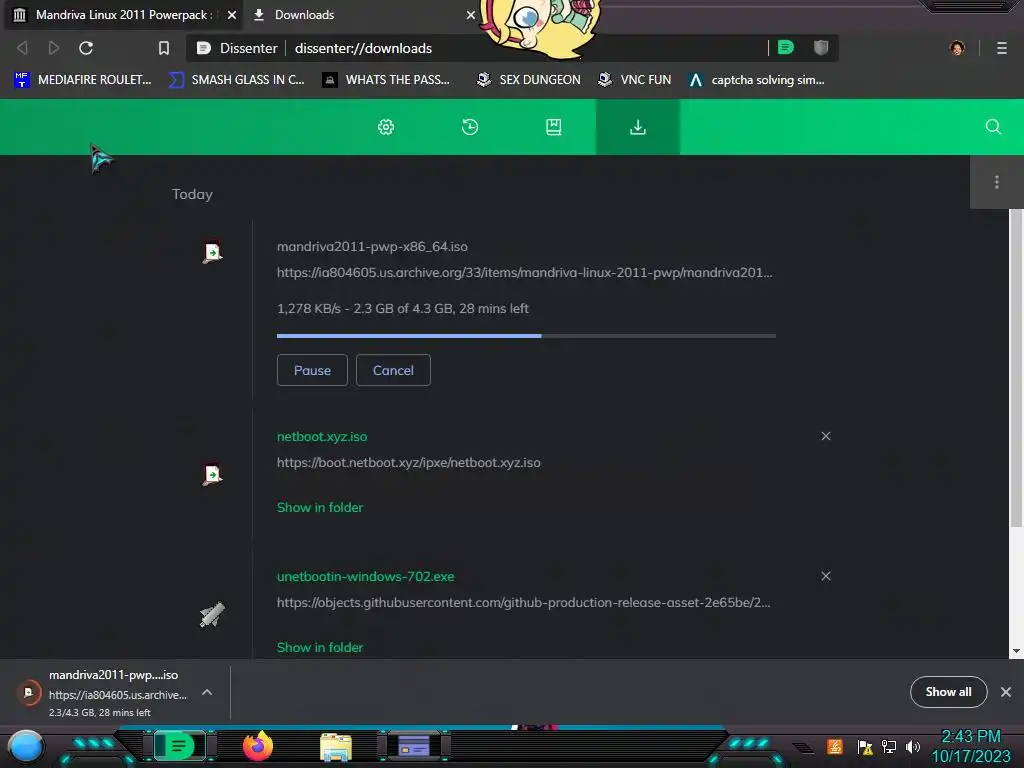The image size is (1024, 768).
Task: Open the History clock icon
Action: click(x=470, y=127)
